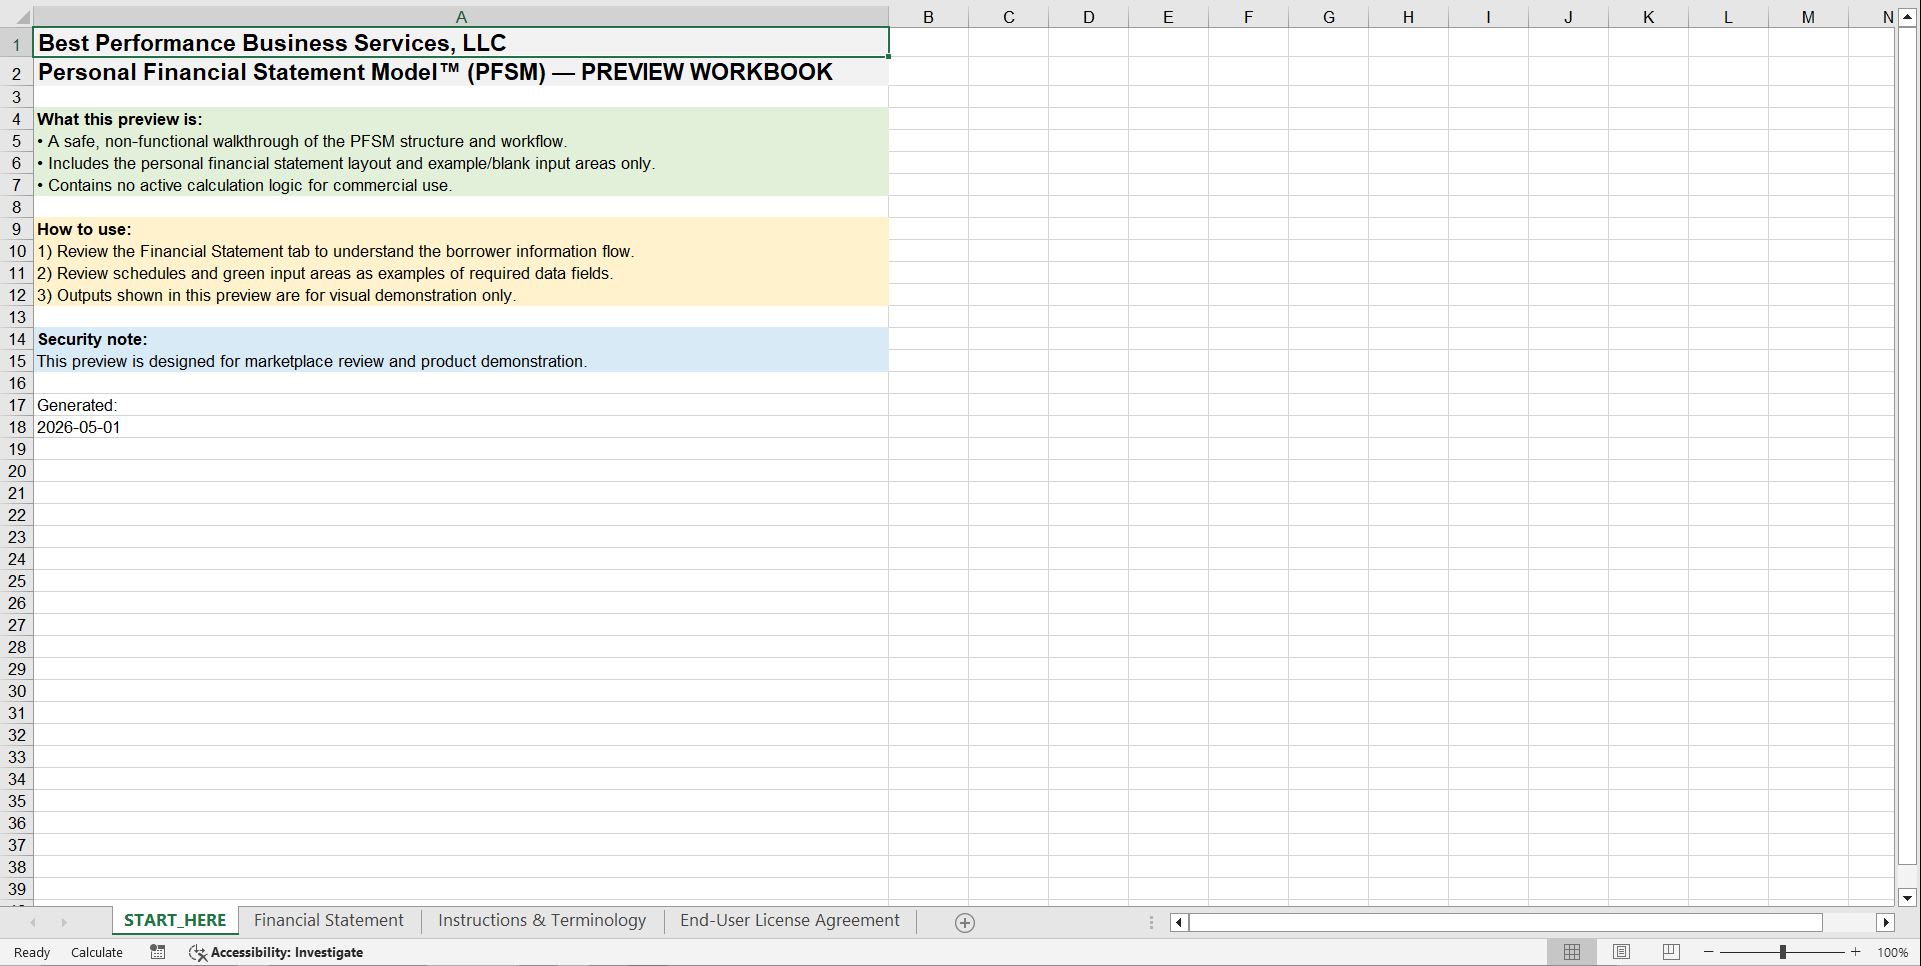Click the horizontal scrollbar right arrow
Viewport: 1921px width, 966px height.
[1886, 923]
